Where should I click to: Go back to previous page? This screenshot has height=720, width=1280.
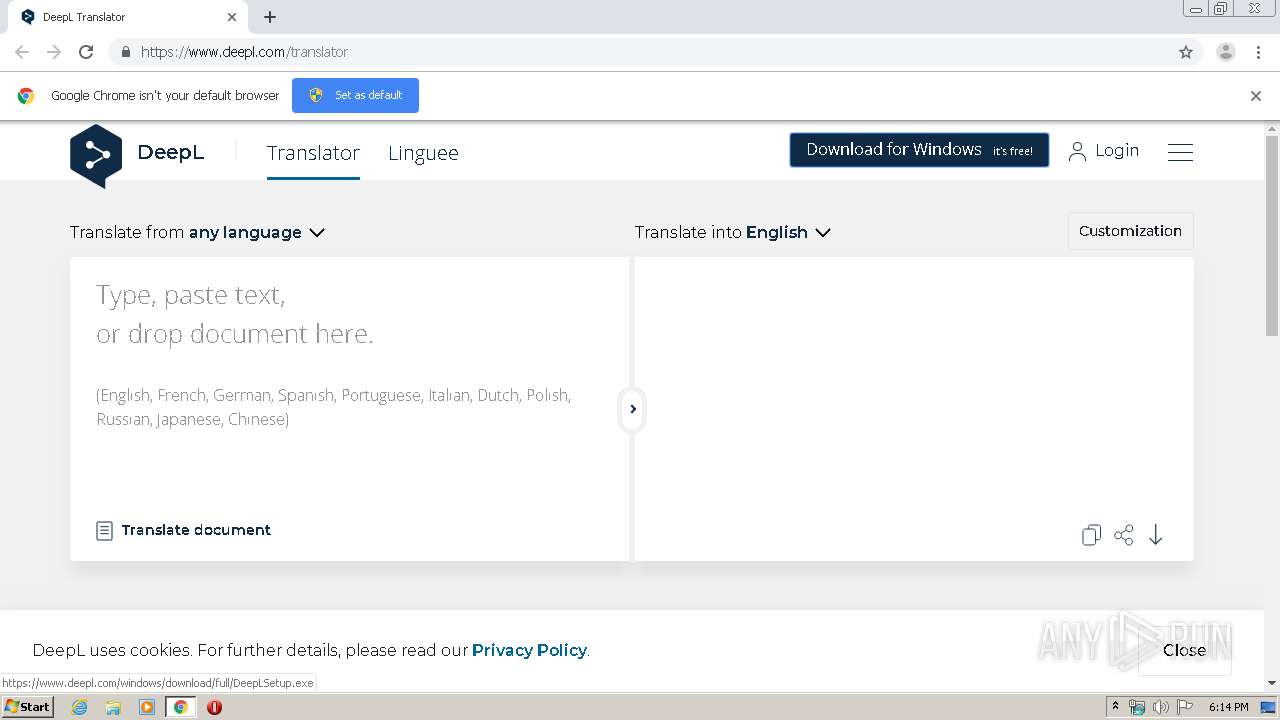[22, 52]
